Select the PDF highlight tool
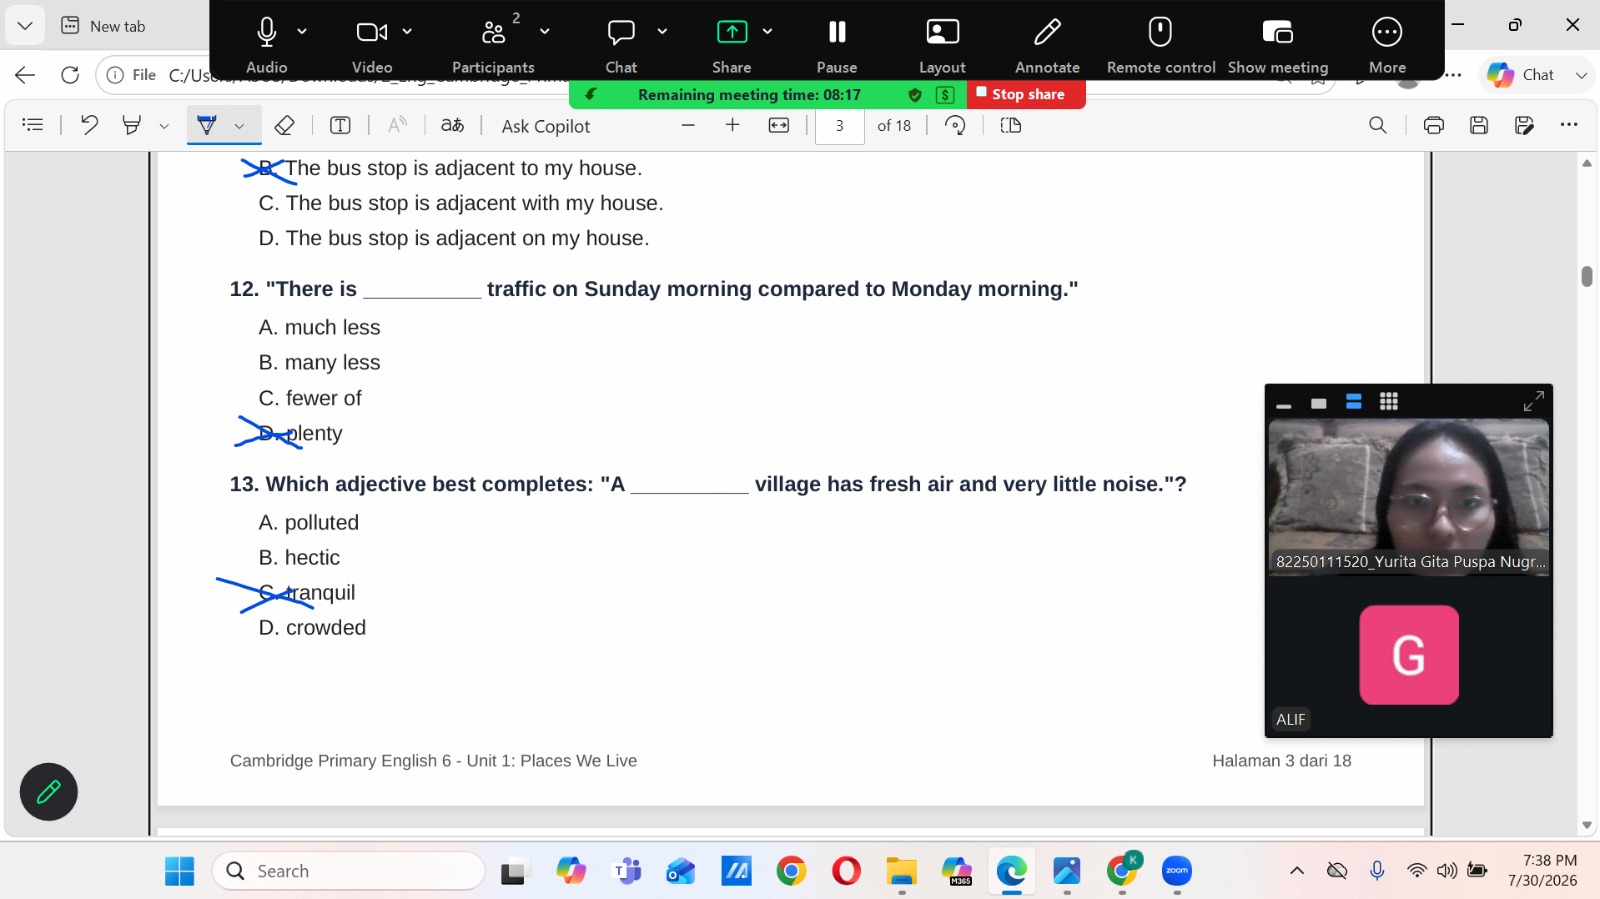The image size is (1600, 899). 131,125
